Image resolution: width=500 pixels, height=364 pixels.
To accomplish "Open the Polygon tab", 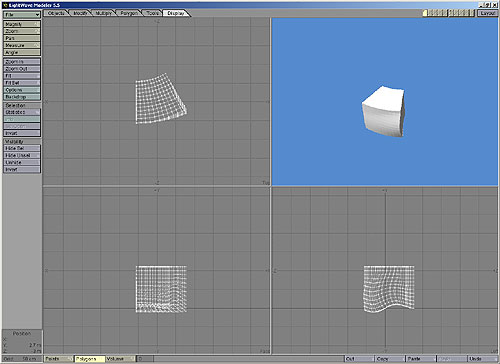I will click(129, 13).
